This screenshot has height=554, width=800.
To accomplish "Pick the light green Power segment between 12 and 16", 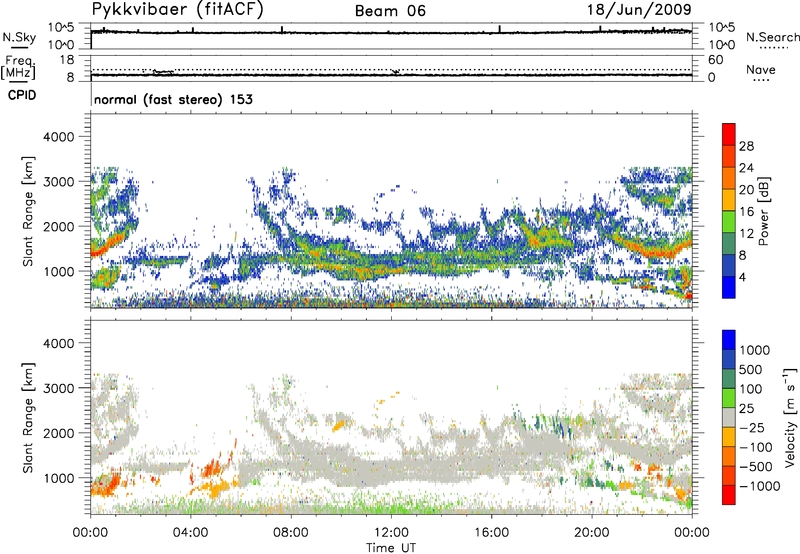I will pyautogui.click(x=729, y=222).
